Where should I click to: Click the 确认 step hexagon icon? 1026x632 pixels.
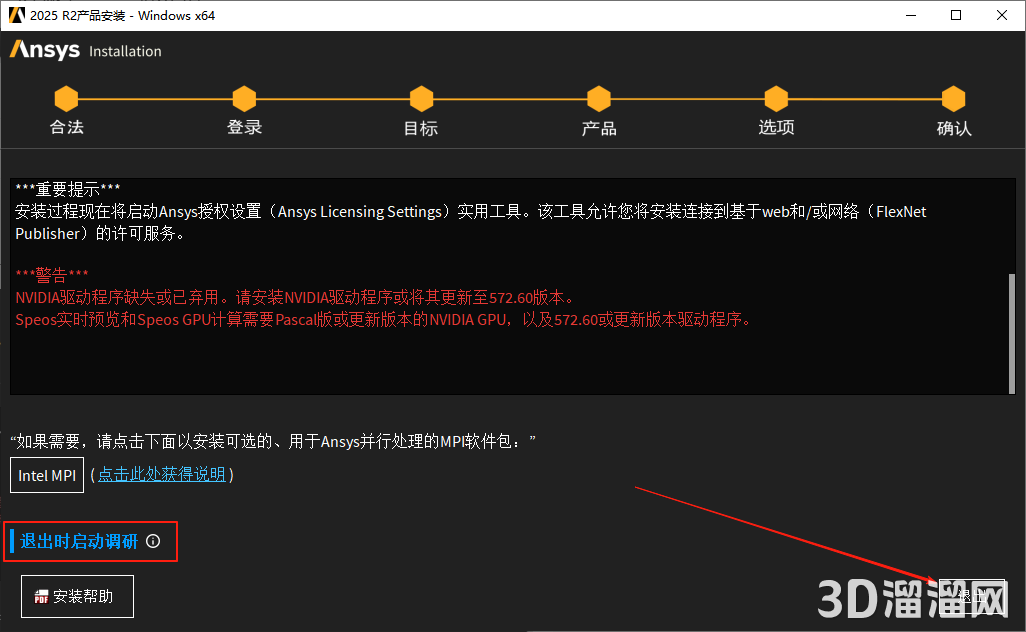click(x=953, y=98)
